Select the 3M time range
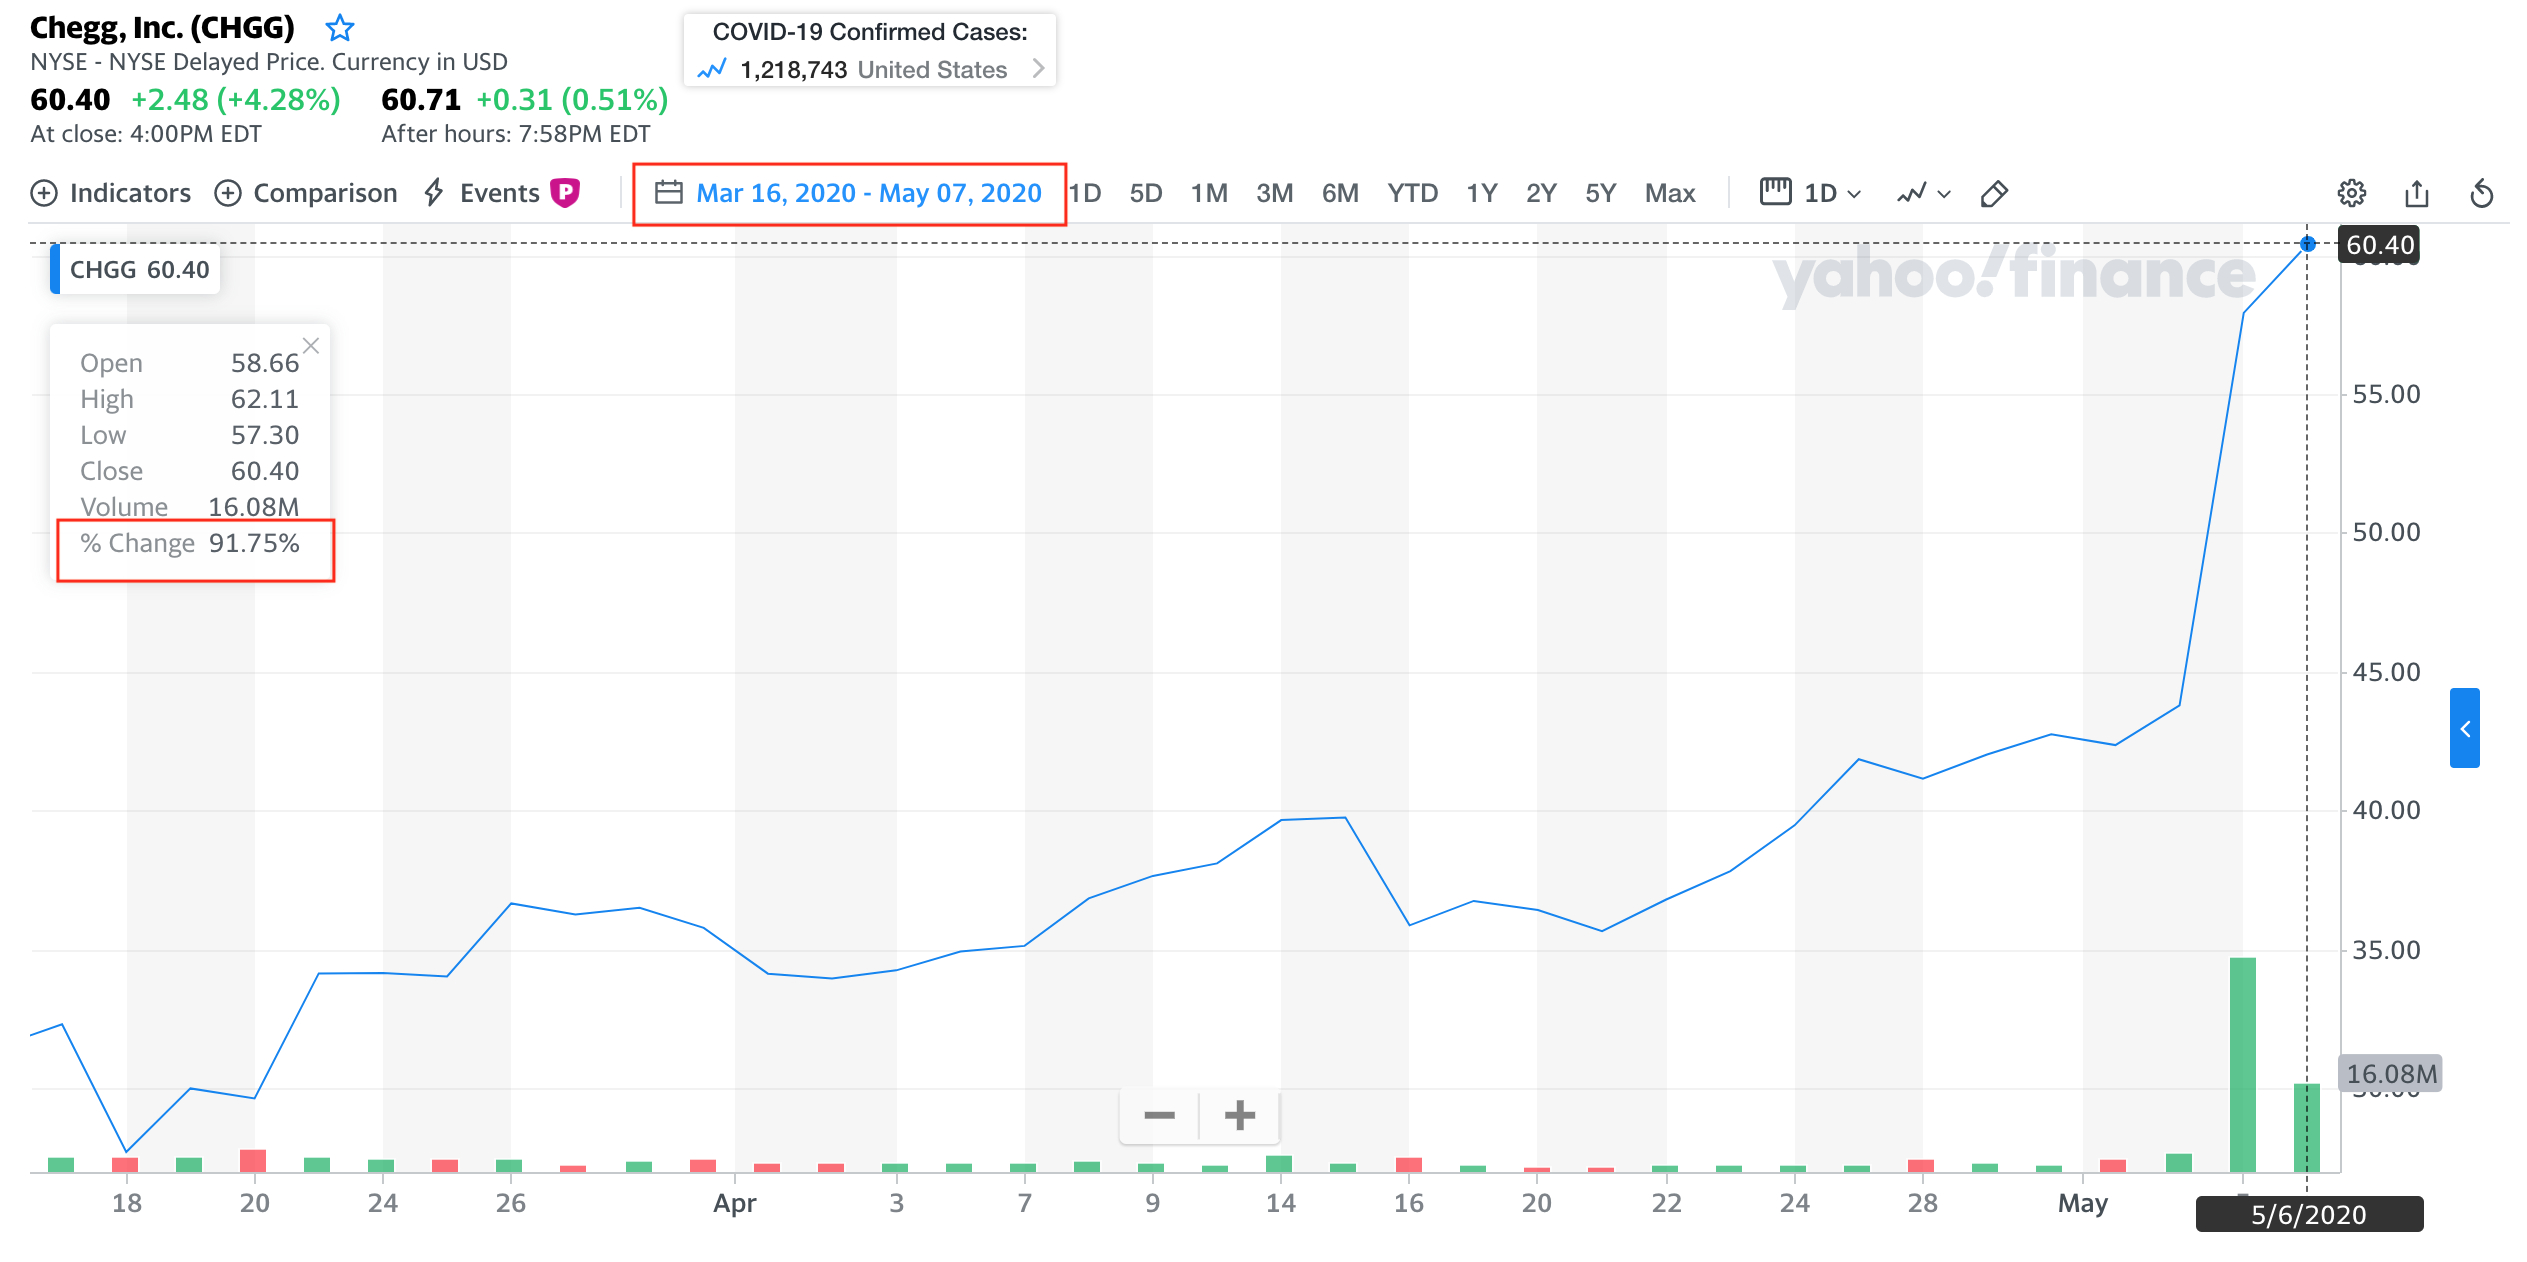2527x1262 pixels. [x=1275, y=193]
